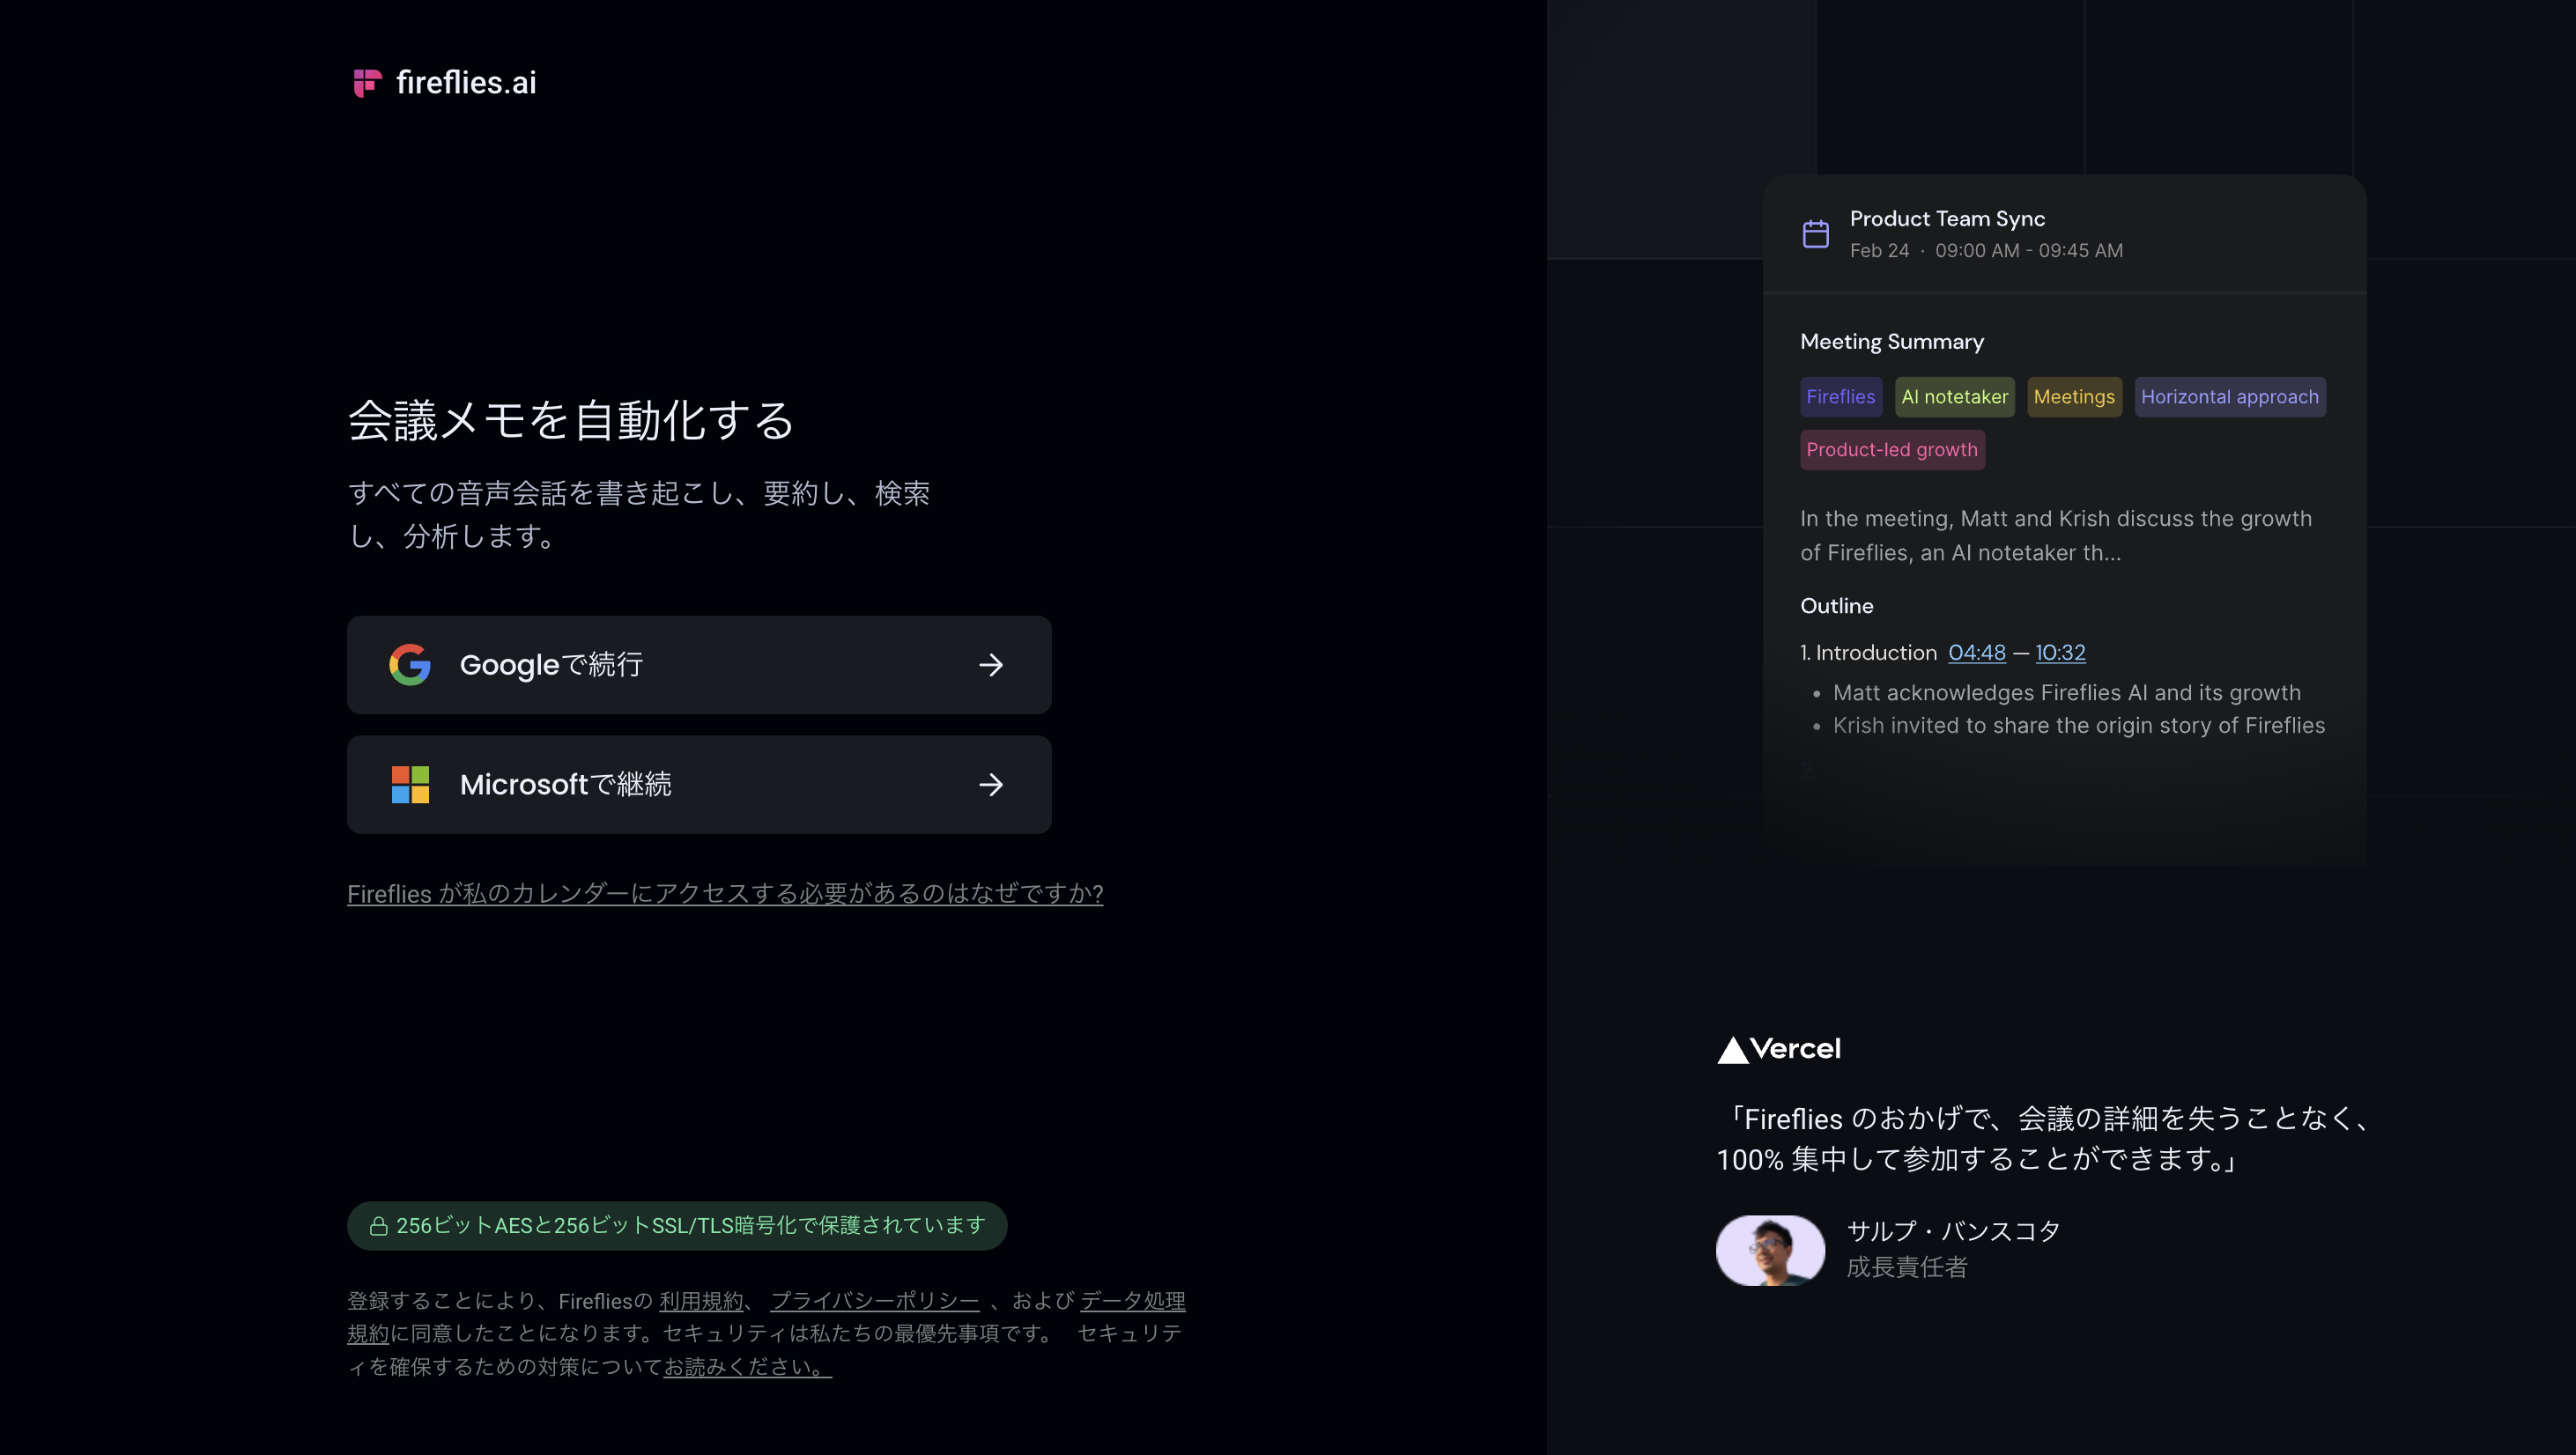Continue with Google sign-in
This screenshot has height=1455, width=2576.
click(699, 665)
